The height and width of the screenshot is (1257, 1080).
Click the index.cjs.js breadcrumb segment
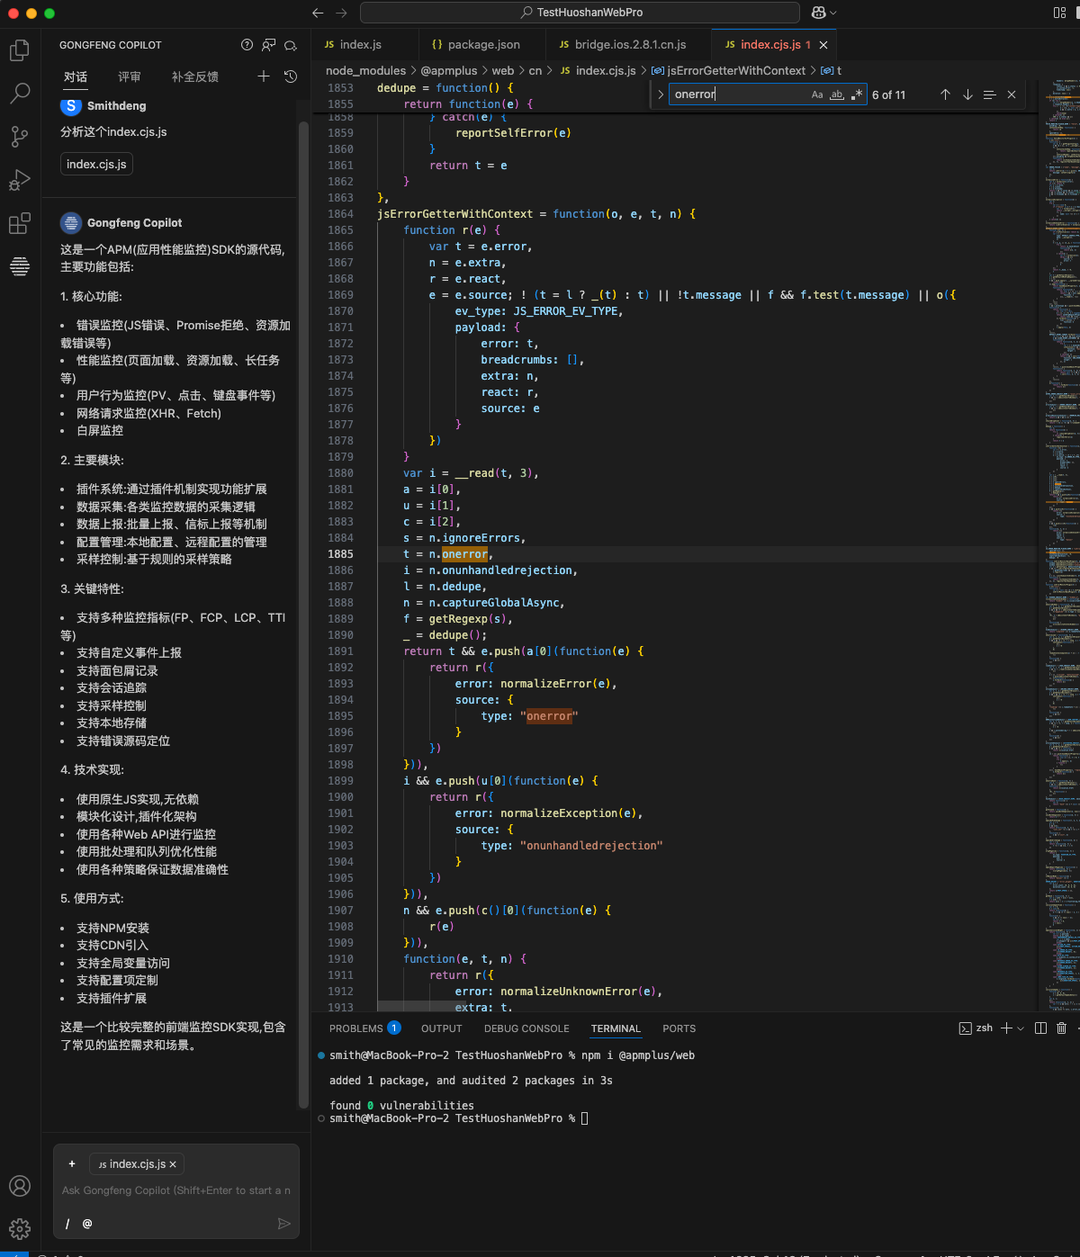(x=606, y=71)
